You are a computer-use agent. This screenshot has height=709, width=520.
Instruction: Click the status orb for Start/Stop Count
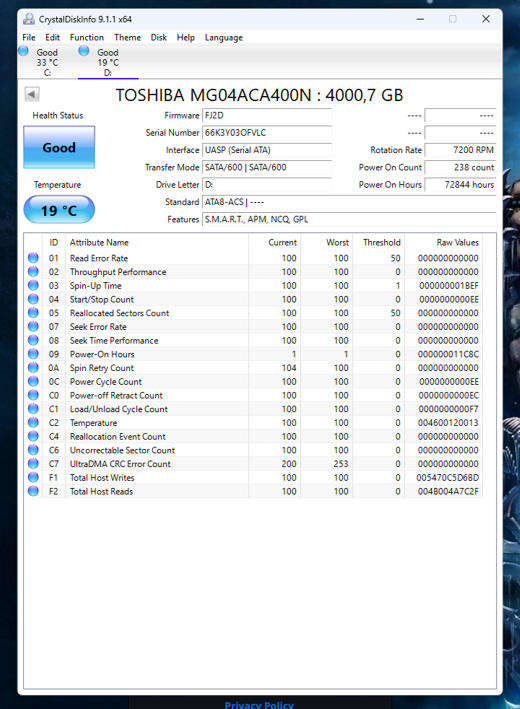(x=33, y=299)
